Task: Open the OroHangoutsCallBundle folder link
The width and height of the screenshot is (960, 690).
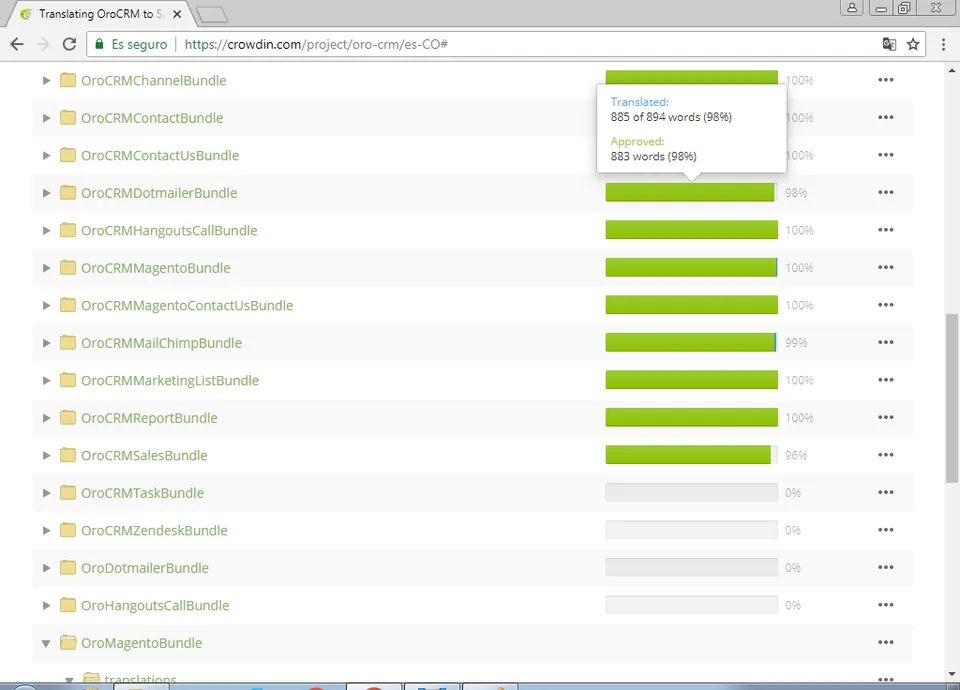Action: (155, 606)
